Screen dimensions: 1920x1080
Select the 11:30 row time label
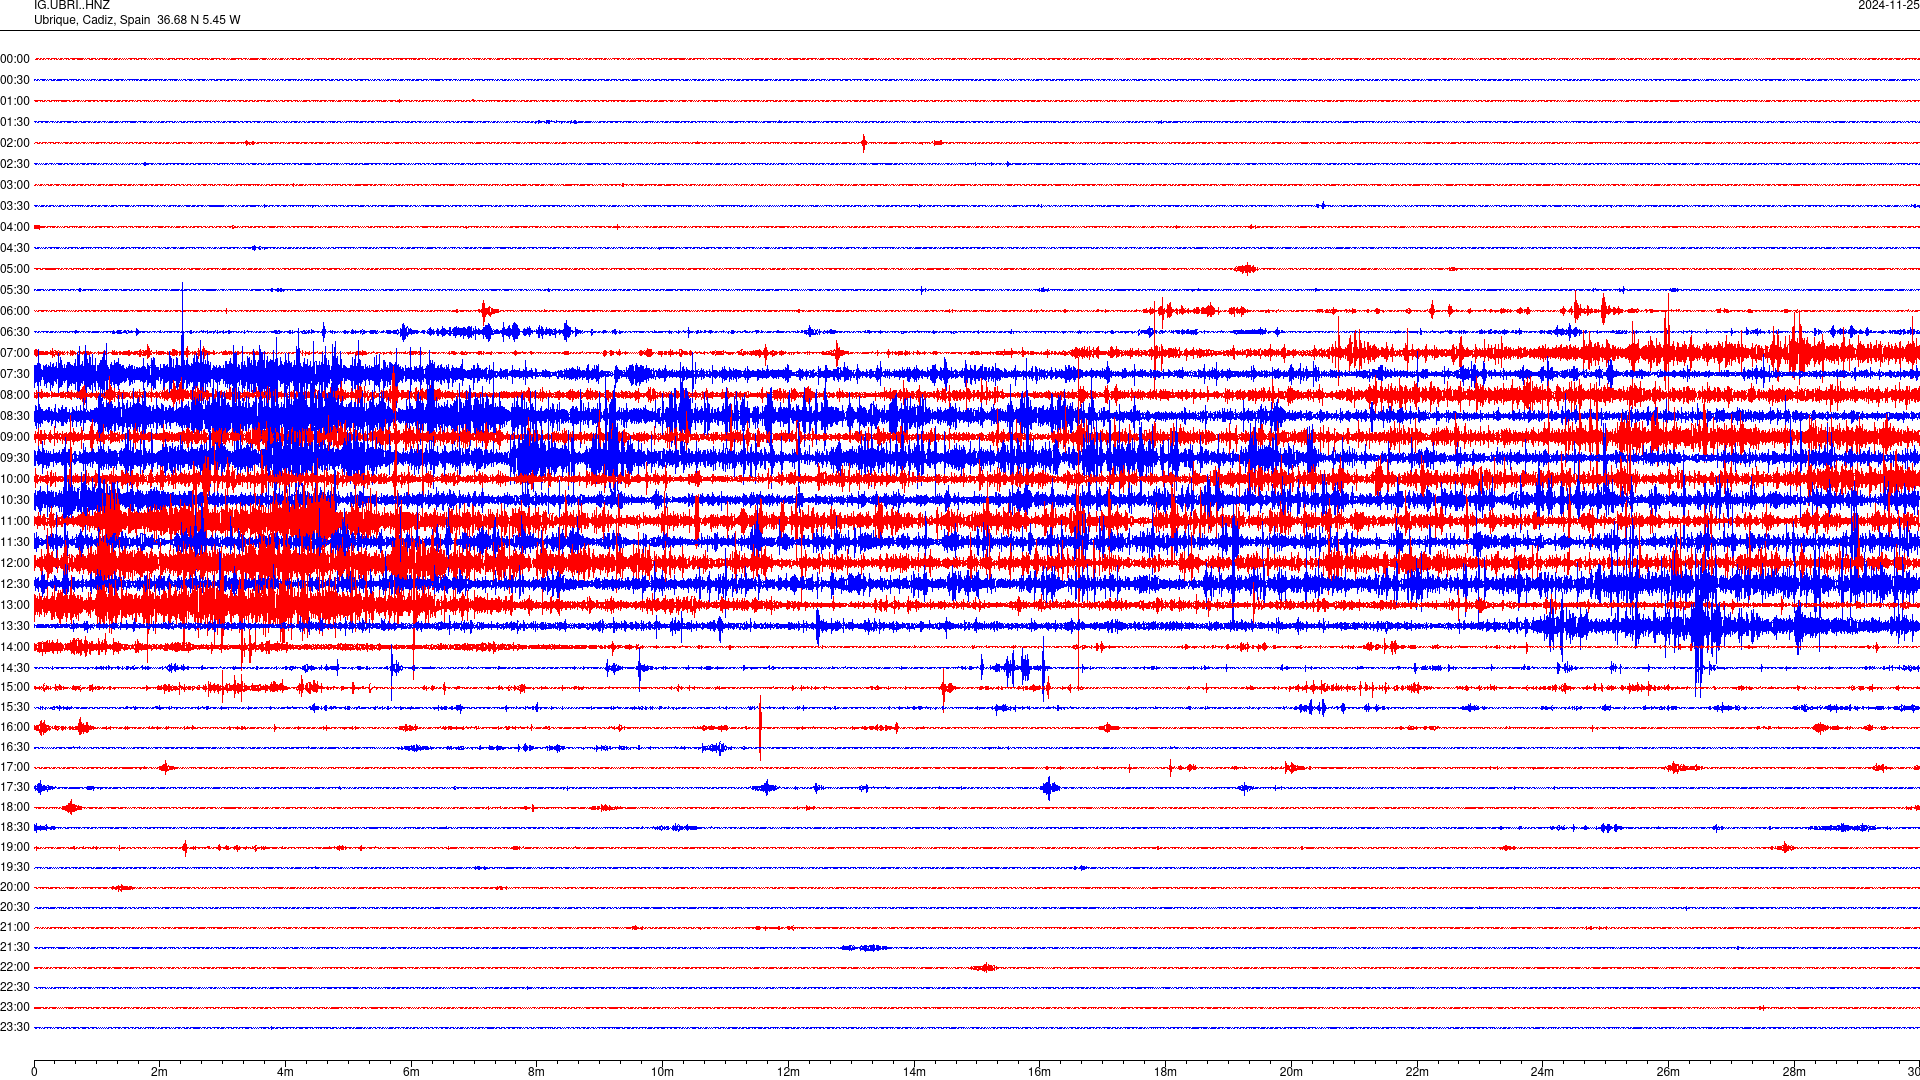[15, 542]
